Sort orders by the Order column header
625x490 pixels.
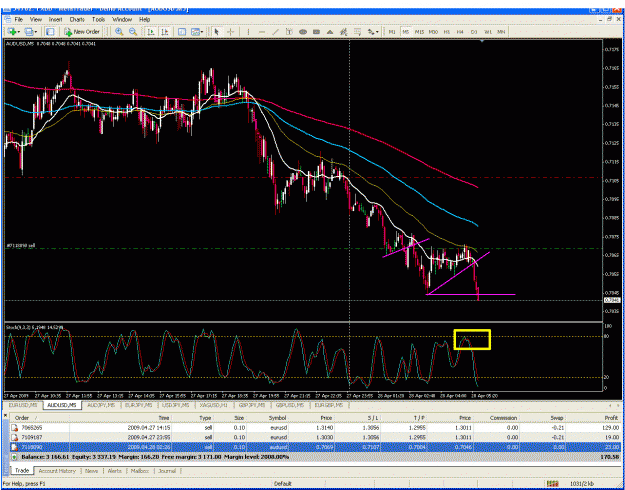pos(22,418)
